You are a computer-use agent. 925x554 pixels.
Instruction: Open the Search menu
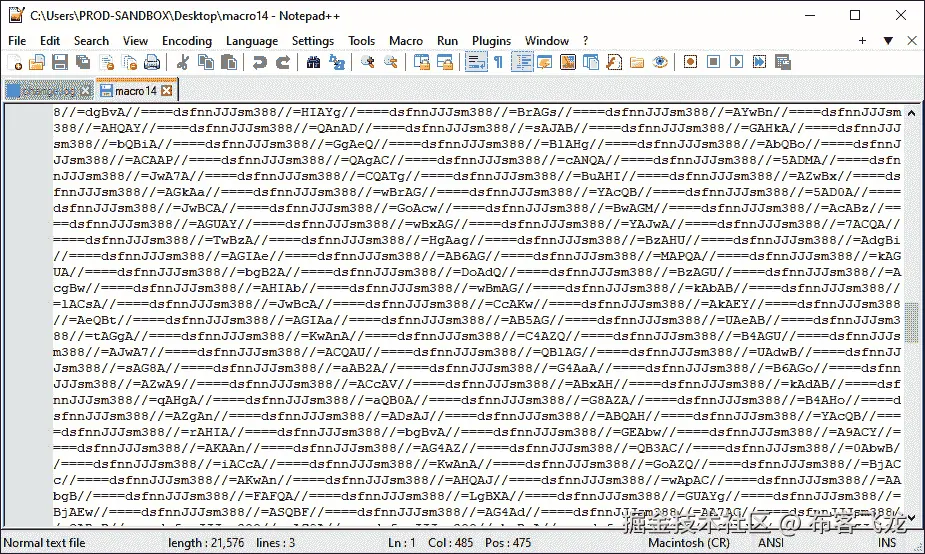(91, 41)
